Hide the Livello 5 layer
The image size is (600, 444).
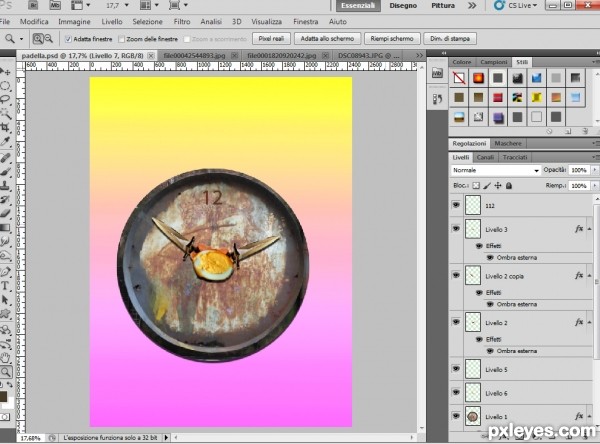click(456, 369)
